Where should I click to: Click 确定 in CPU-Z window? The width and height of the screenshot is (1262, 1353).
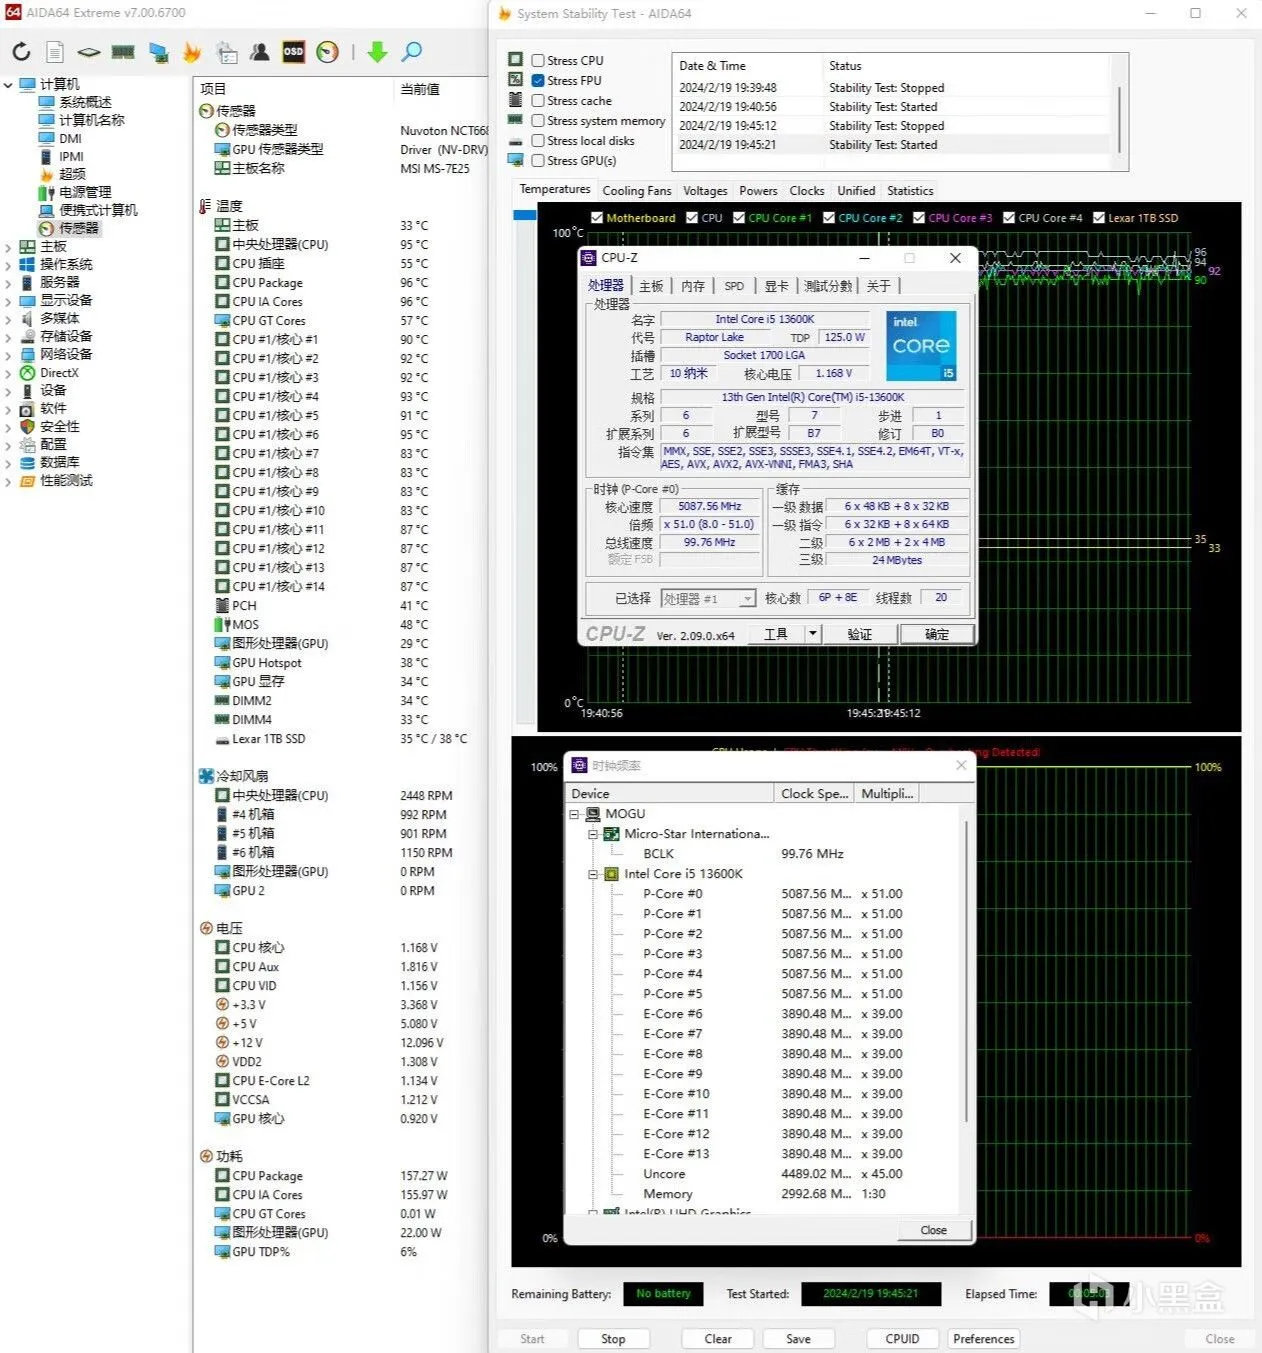(x=937, y=634)
